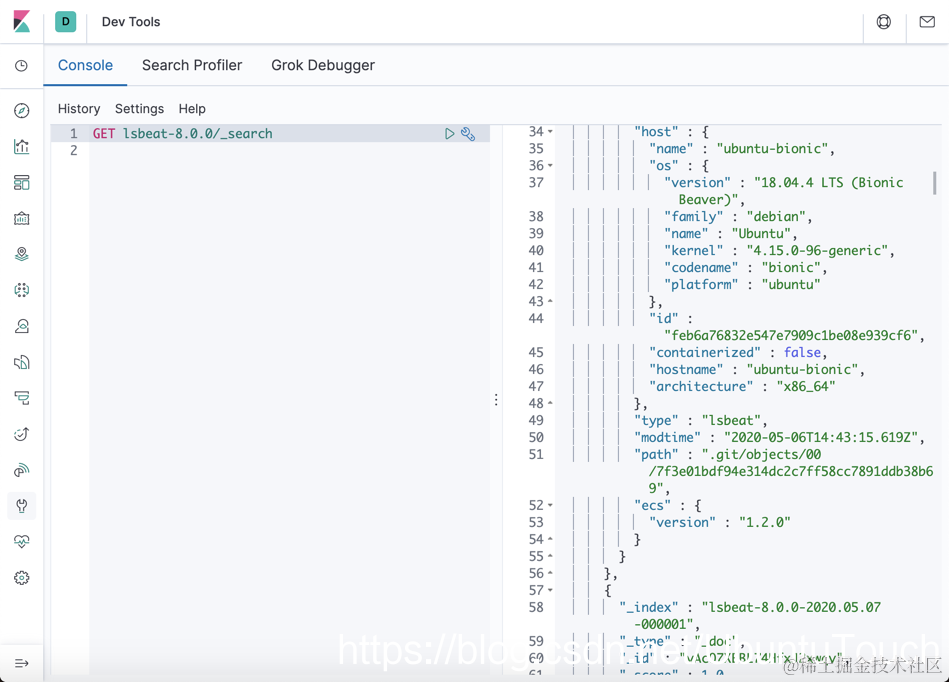This screenshot has height=682, width=949.
Task: Switch to the Search Profiler tab
Action: [192, 65]
